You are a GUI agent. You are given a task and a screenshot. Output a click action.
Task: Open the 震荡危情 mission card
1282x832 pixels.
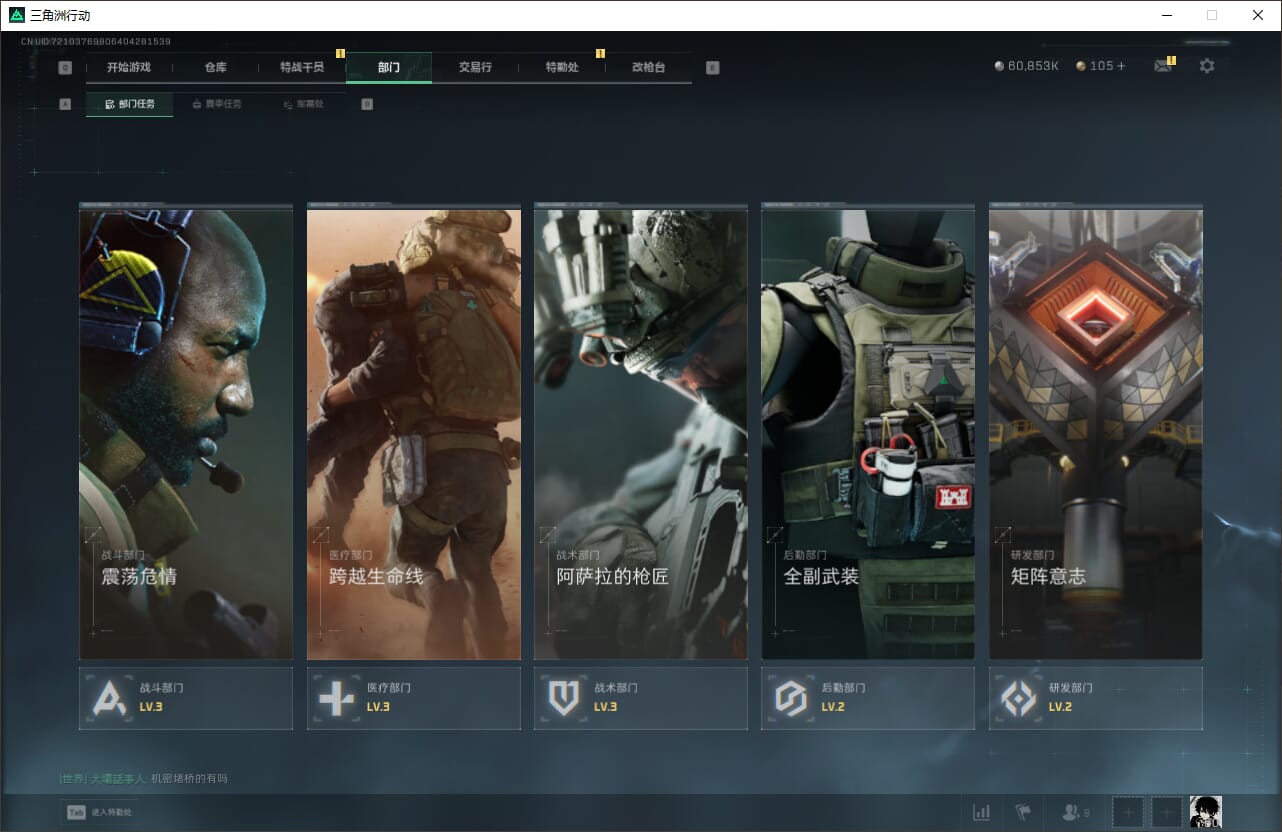click(186, 434)
